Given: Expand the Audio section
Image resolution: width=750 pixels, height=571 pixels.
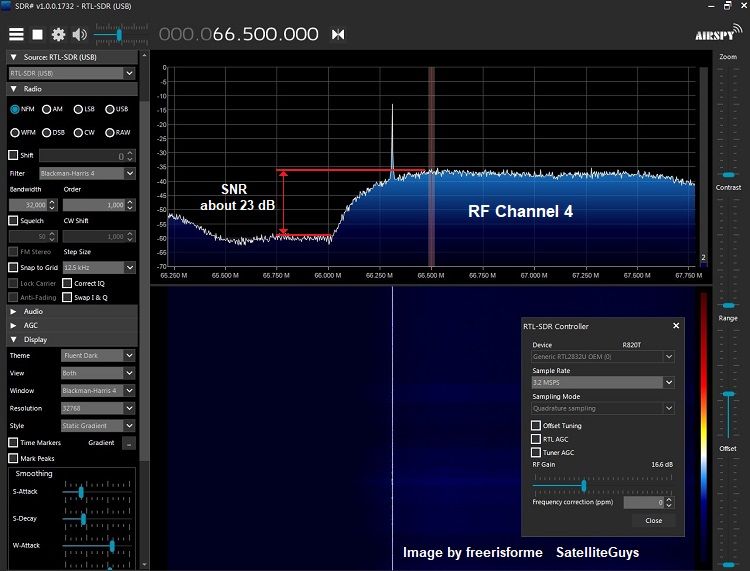Looking at the screenshot, I should tap(34, 311).
